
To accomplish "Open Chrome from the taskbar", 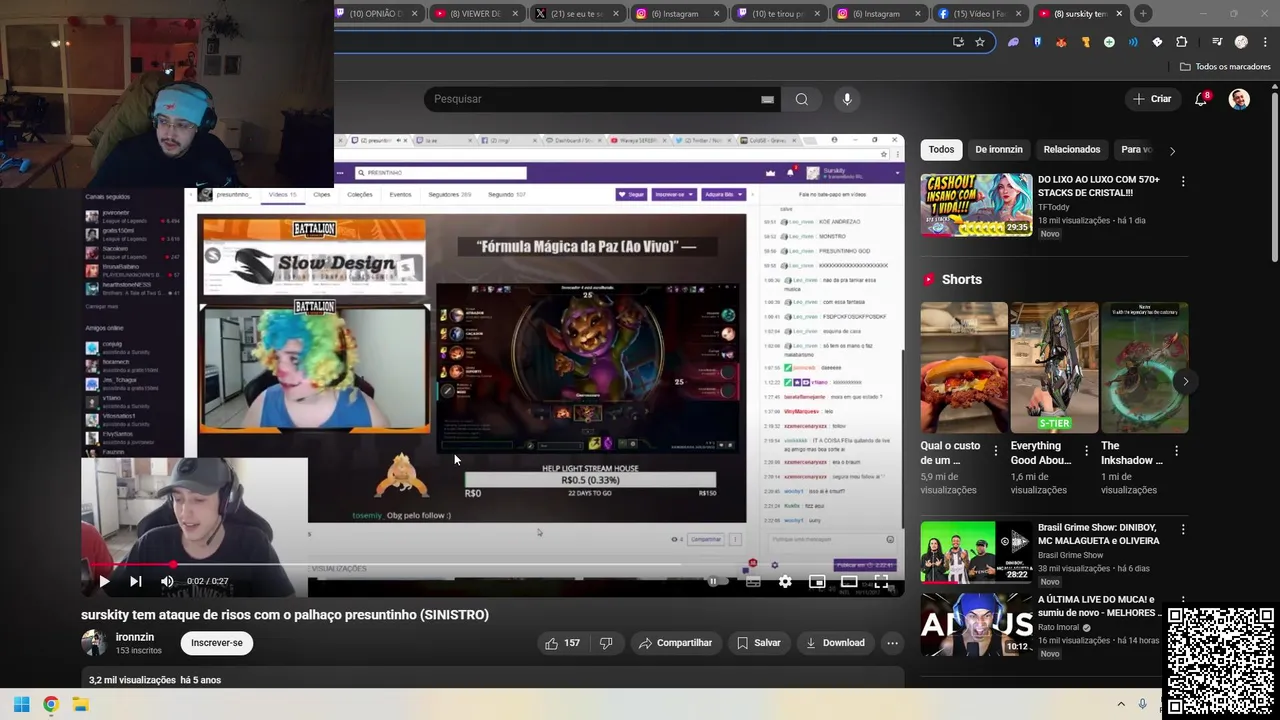I will click(x=50, y=704).
